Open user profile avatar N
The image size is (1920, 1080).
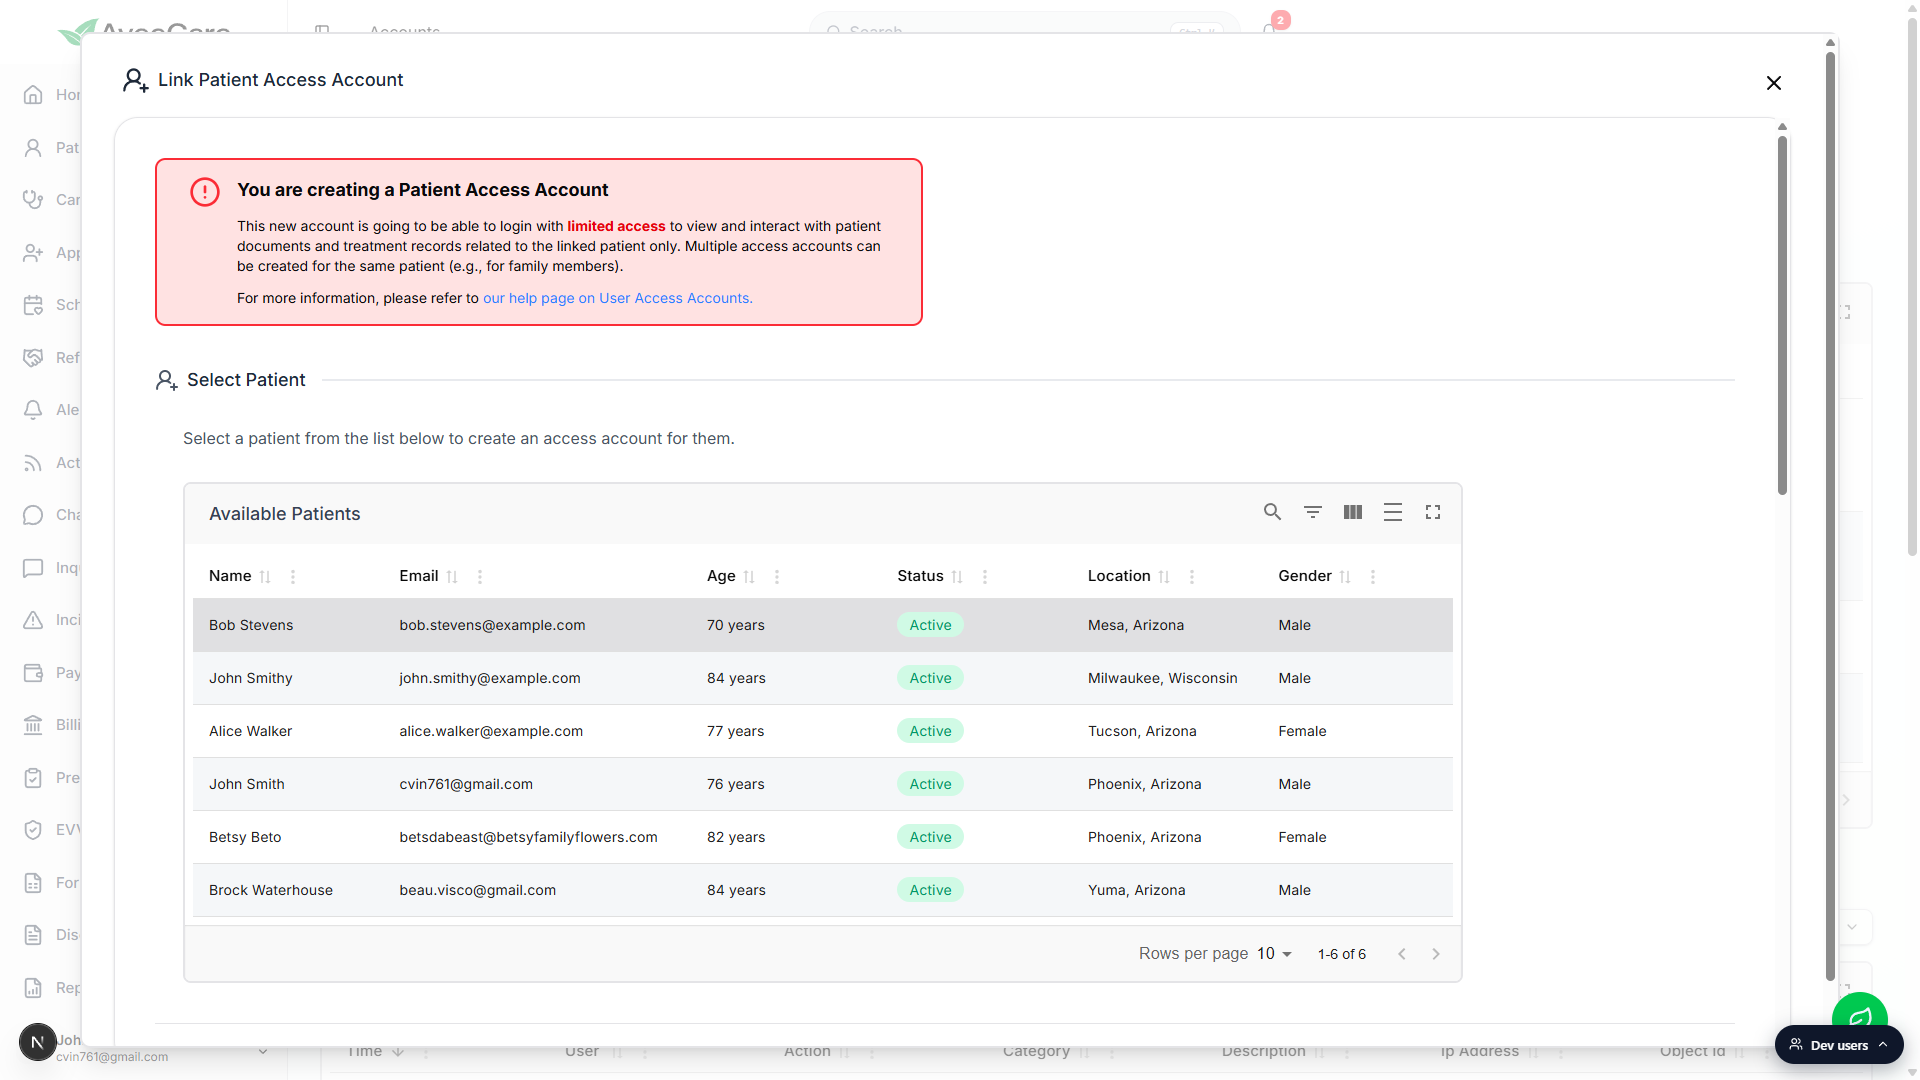37,1042
